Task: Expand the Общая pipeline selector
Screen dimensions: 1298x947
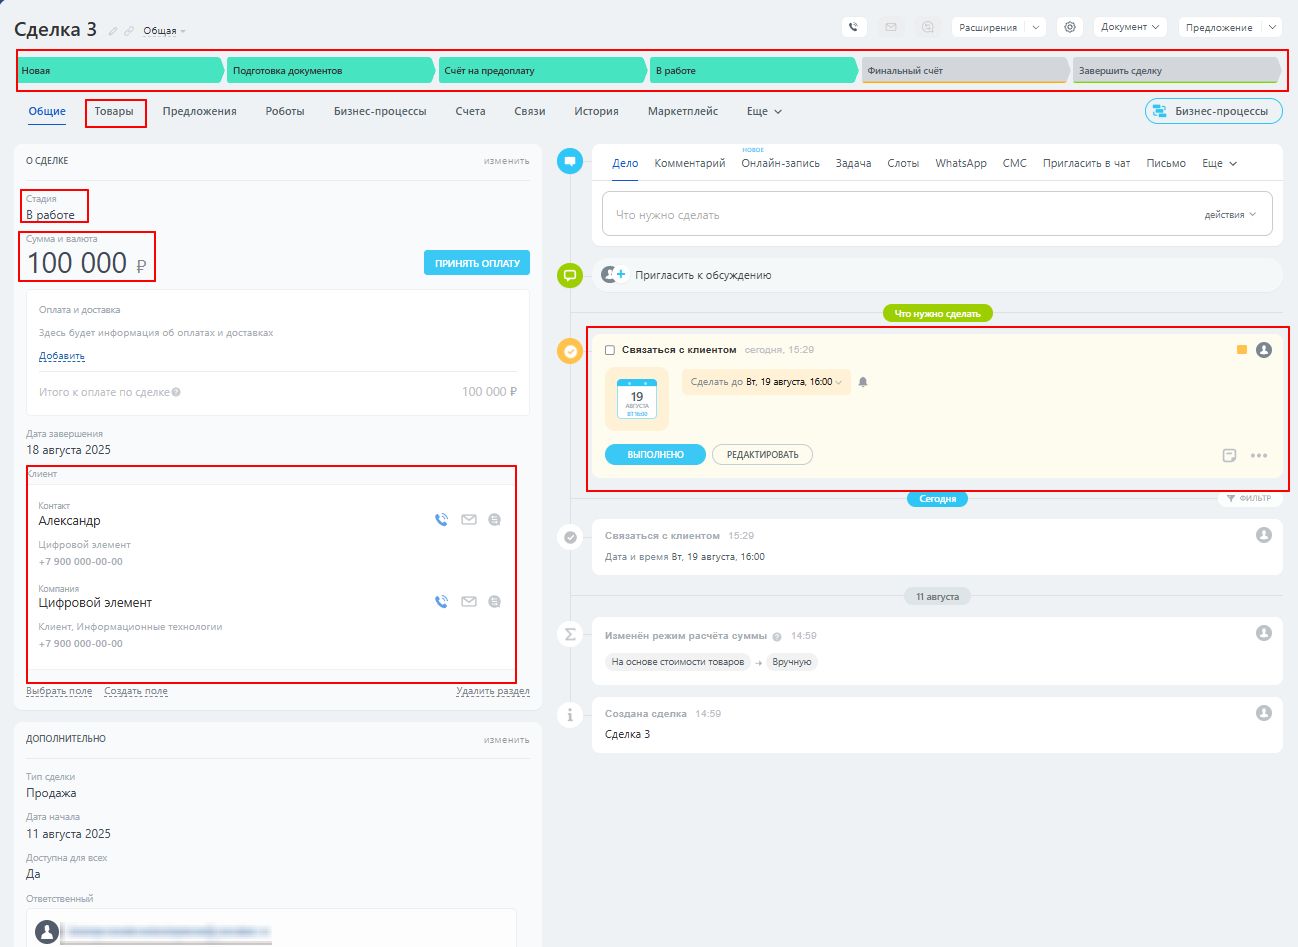Action: (164, 31)
